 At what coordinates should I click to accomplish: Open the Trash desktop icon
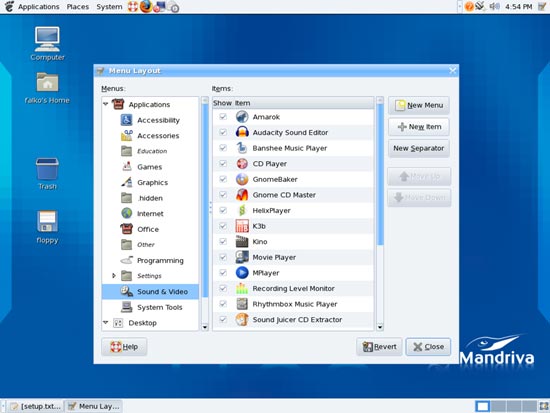tap(47, 169)
